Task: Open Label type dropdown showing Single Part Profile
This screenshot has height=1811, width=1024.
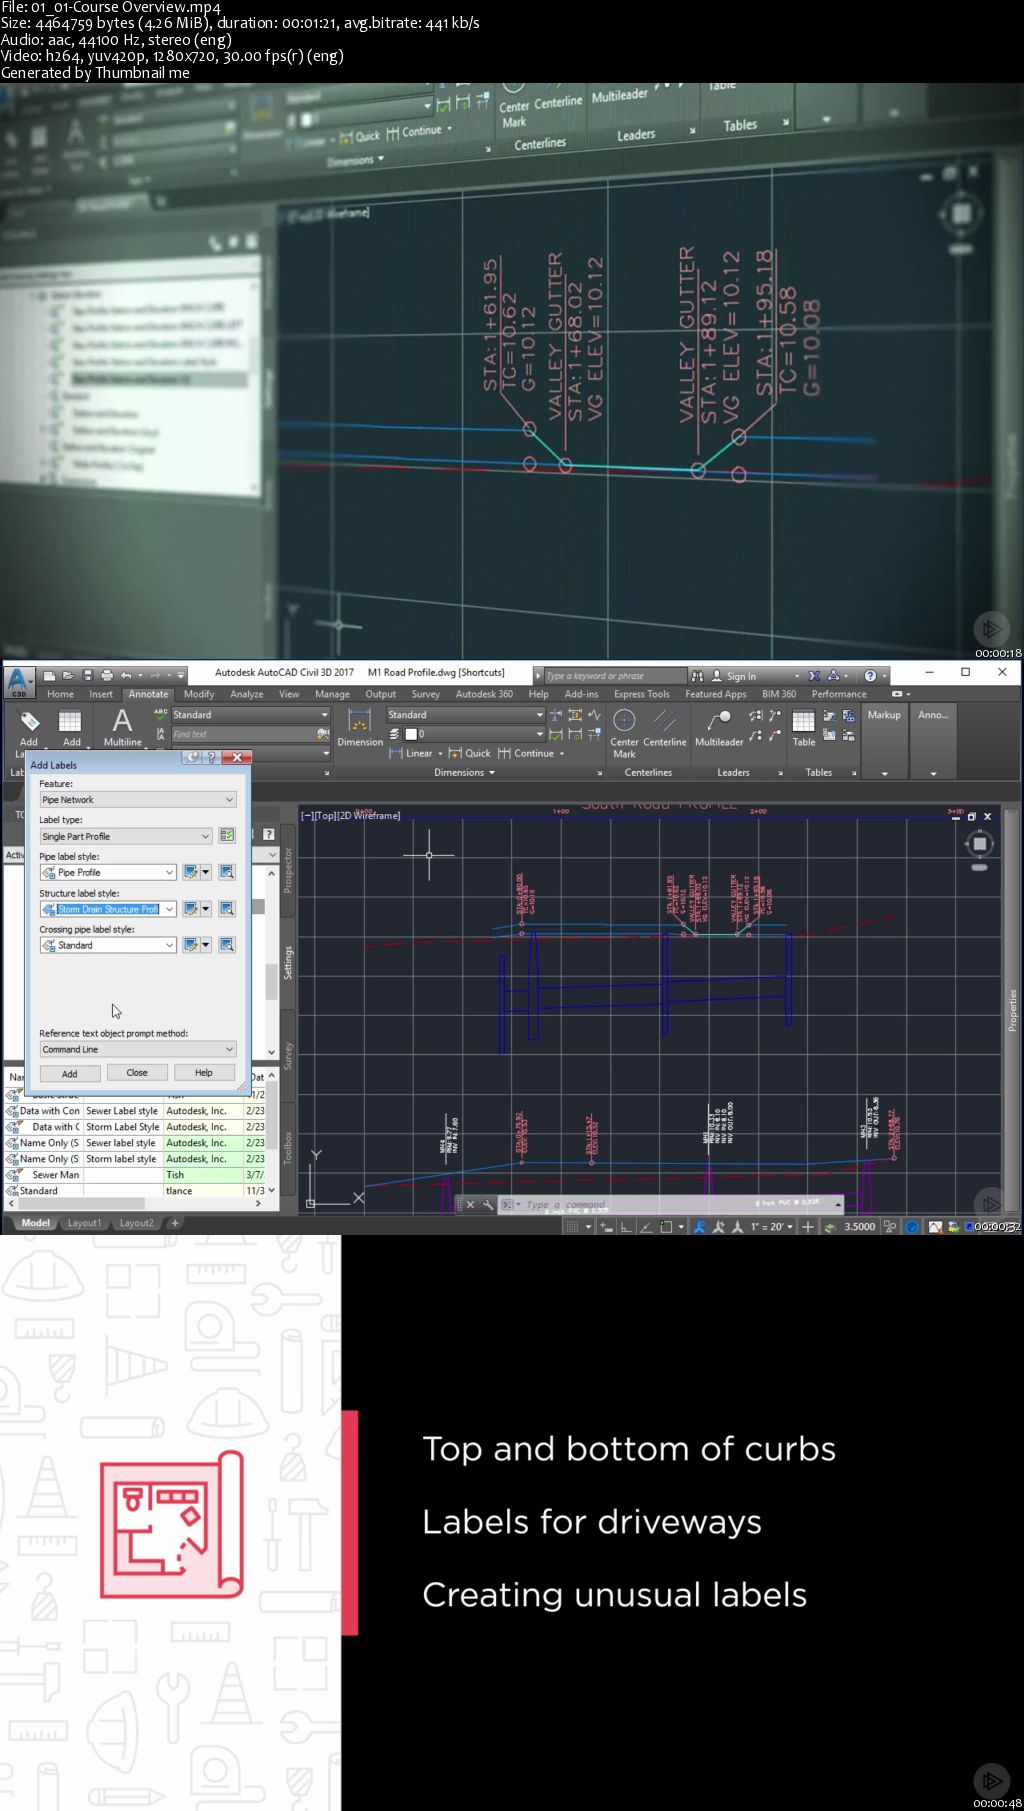Action: [126, 836]
